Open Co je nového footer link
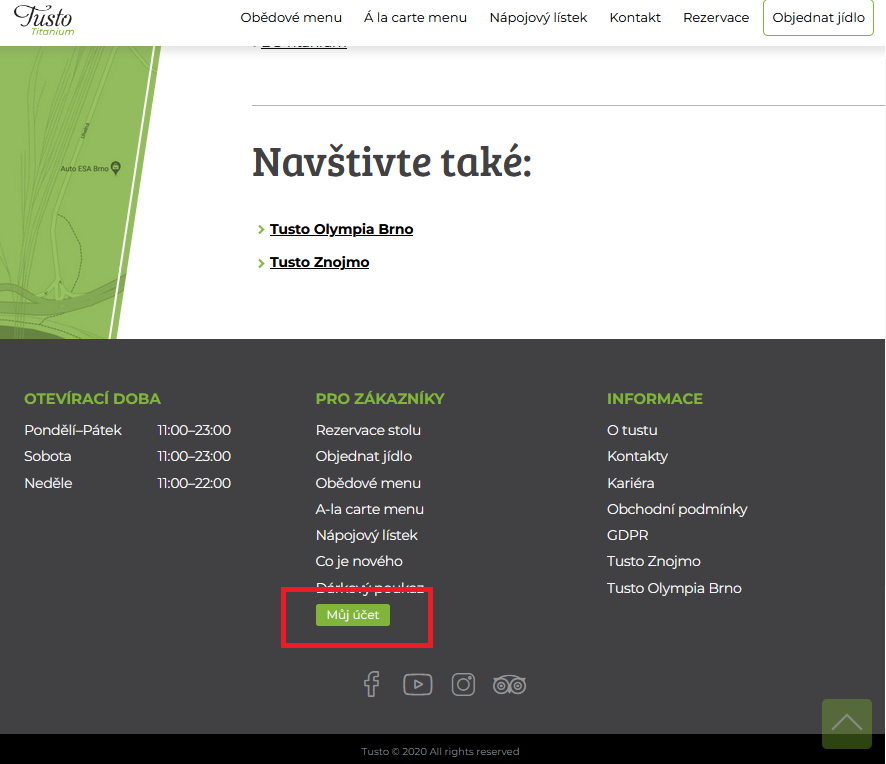The width and height of the screenshot is (886, 764). click(x=359, y=561)
